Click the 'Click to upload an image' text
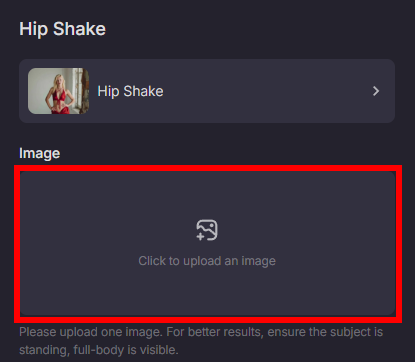 tap(207, 261)
